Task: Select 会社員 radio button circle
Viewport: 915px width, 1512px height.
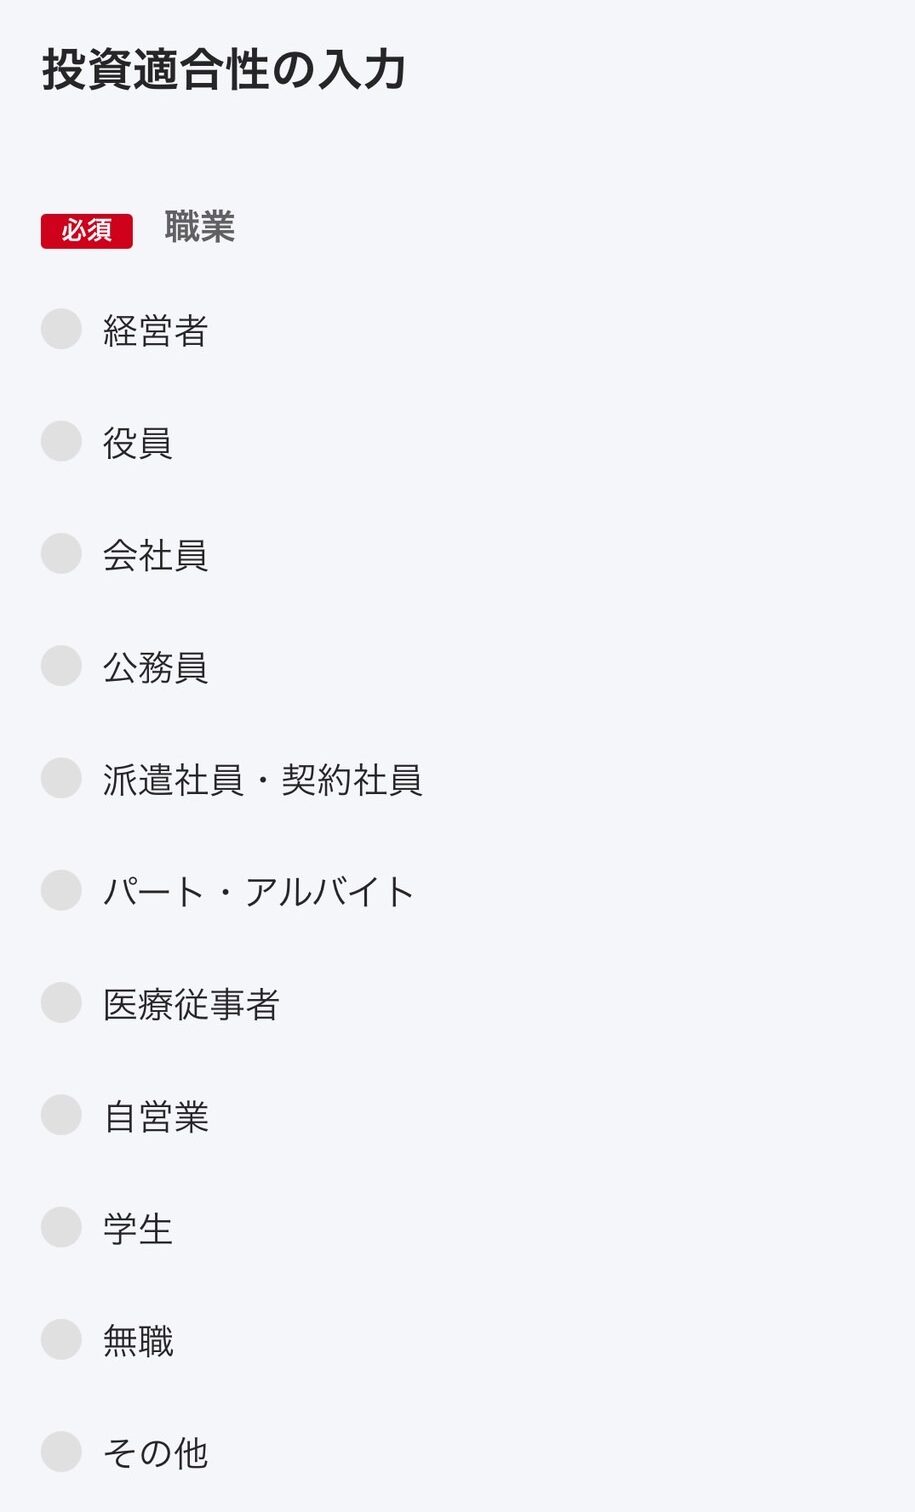Action: [61, 553]
